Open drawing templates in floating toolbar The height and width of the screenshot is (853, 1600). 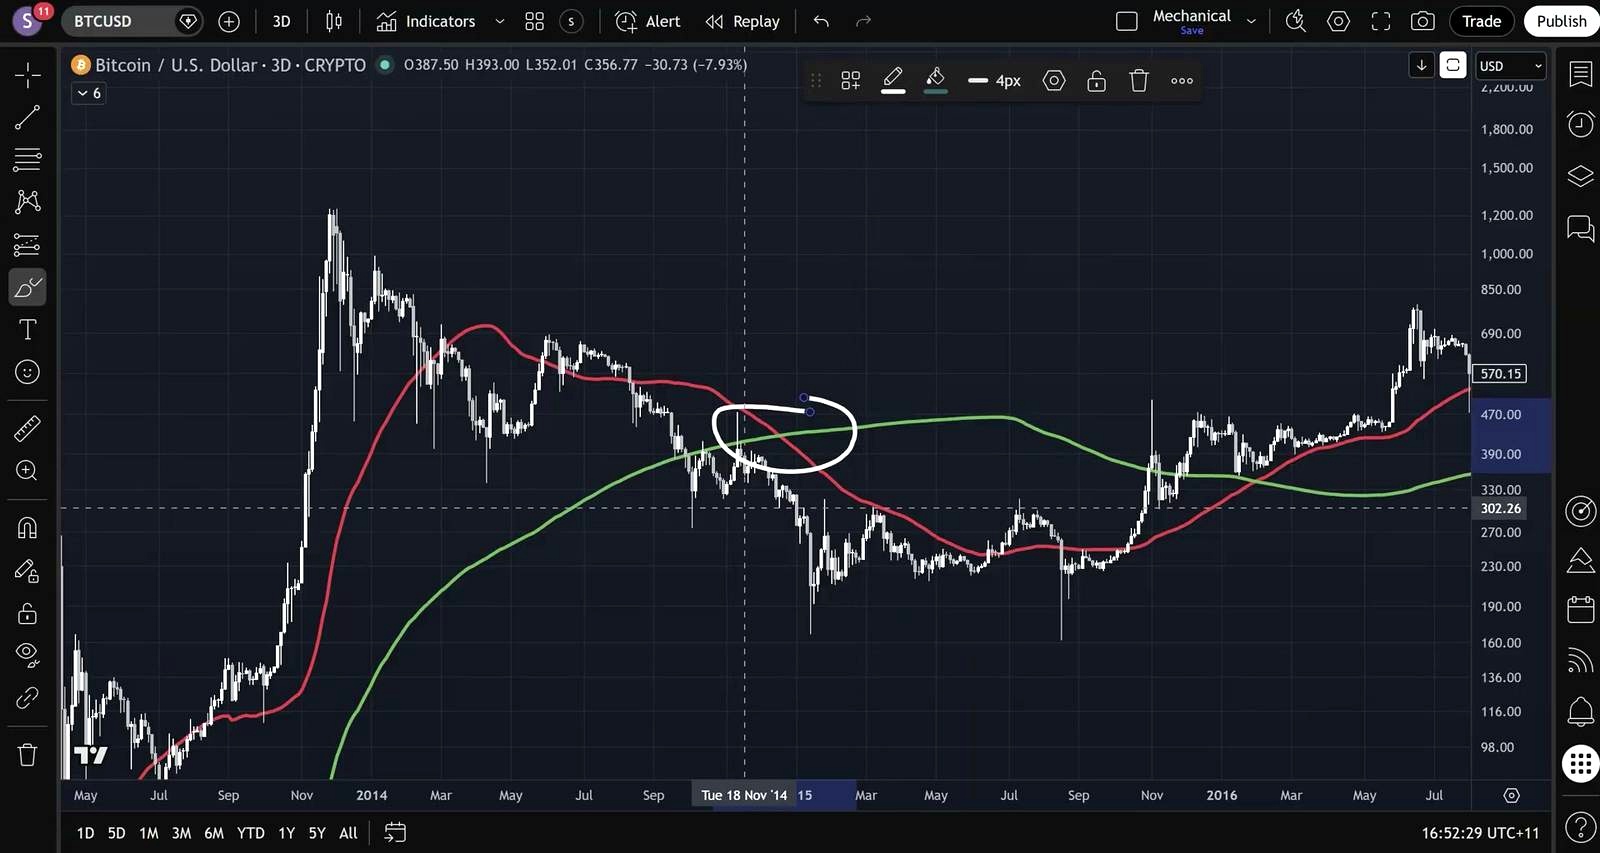tap(851, 81)
